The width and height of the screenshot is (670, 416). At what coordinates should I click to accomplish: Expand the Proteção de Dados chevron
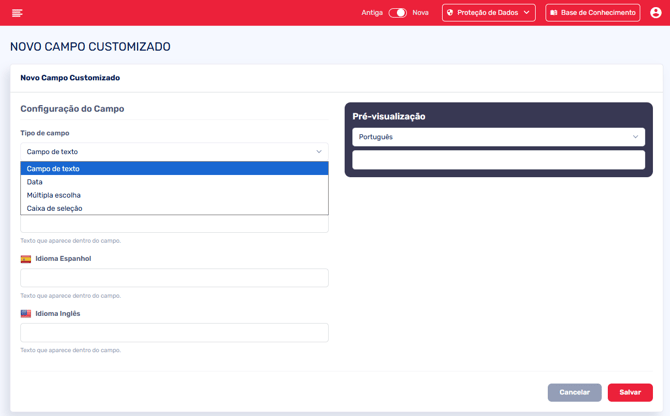(527, 13)
